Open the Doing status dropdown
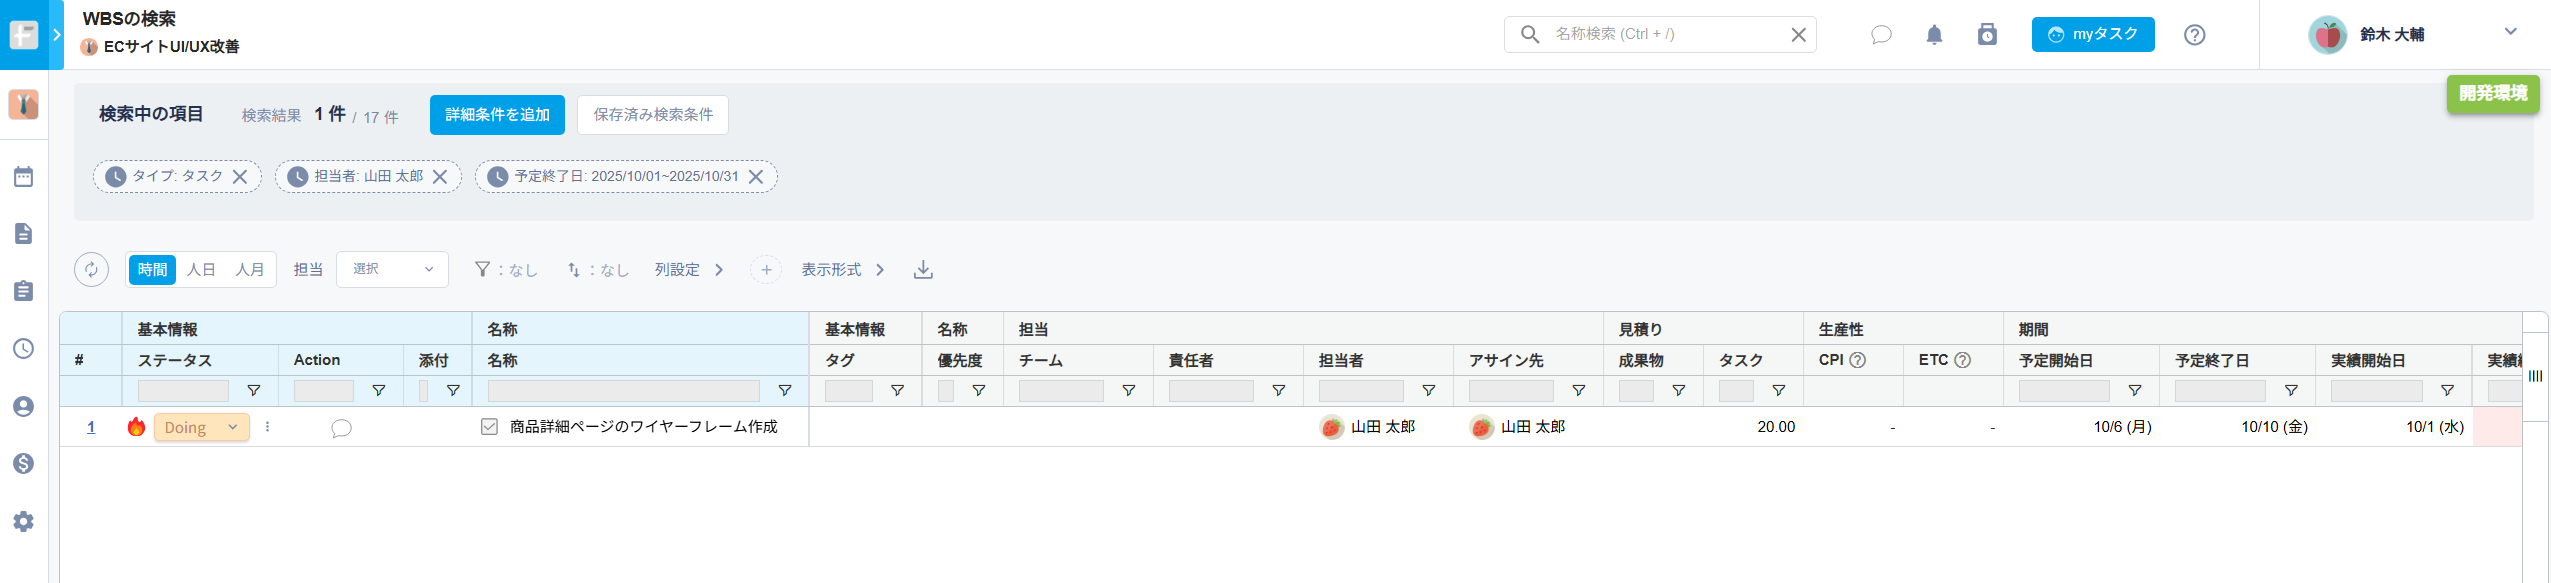 coord(201,427)
